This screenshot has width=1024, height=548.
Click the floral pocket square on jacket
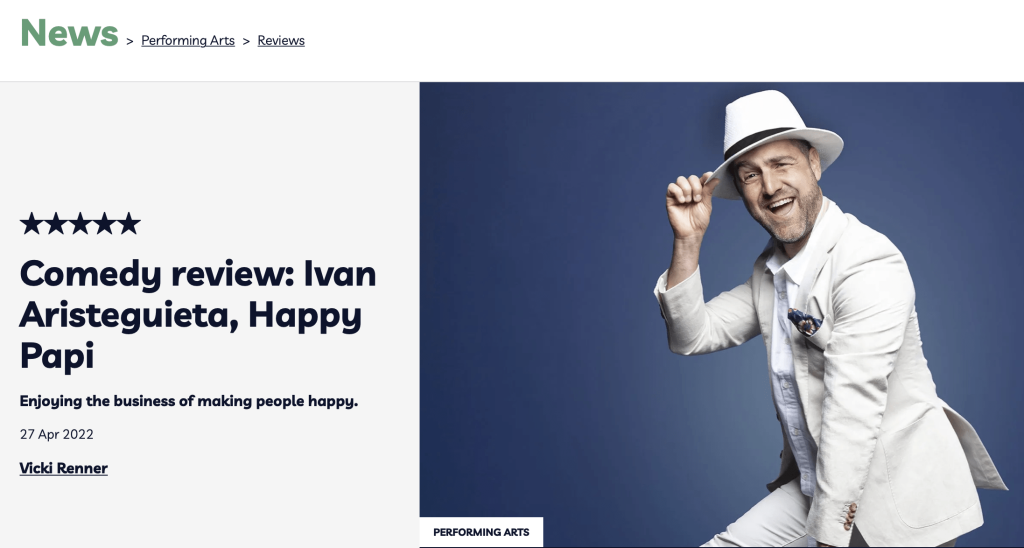point(805,322)
